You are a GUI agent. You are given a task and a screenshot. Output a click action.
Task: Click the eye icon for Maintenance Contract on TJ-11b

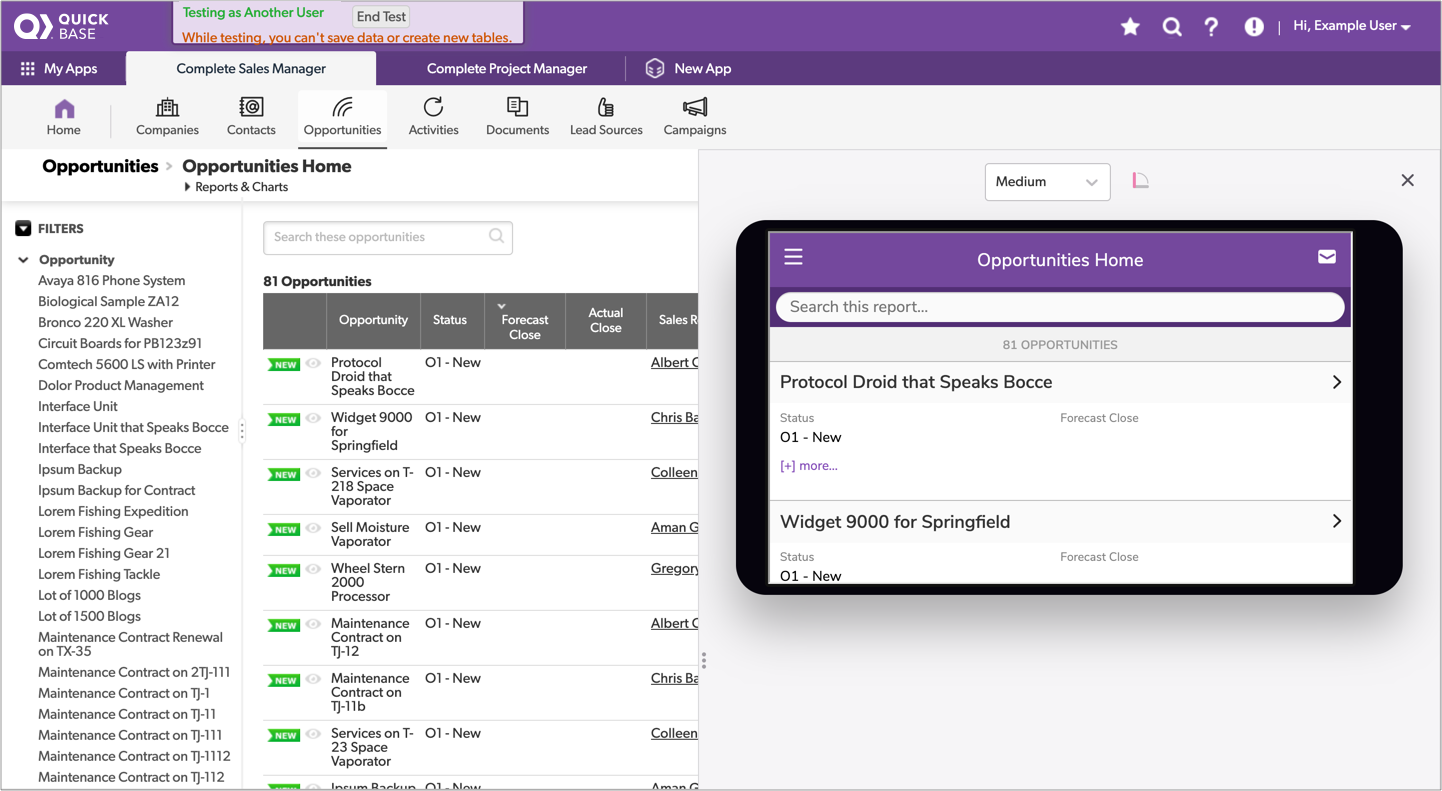313,680
